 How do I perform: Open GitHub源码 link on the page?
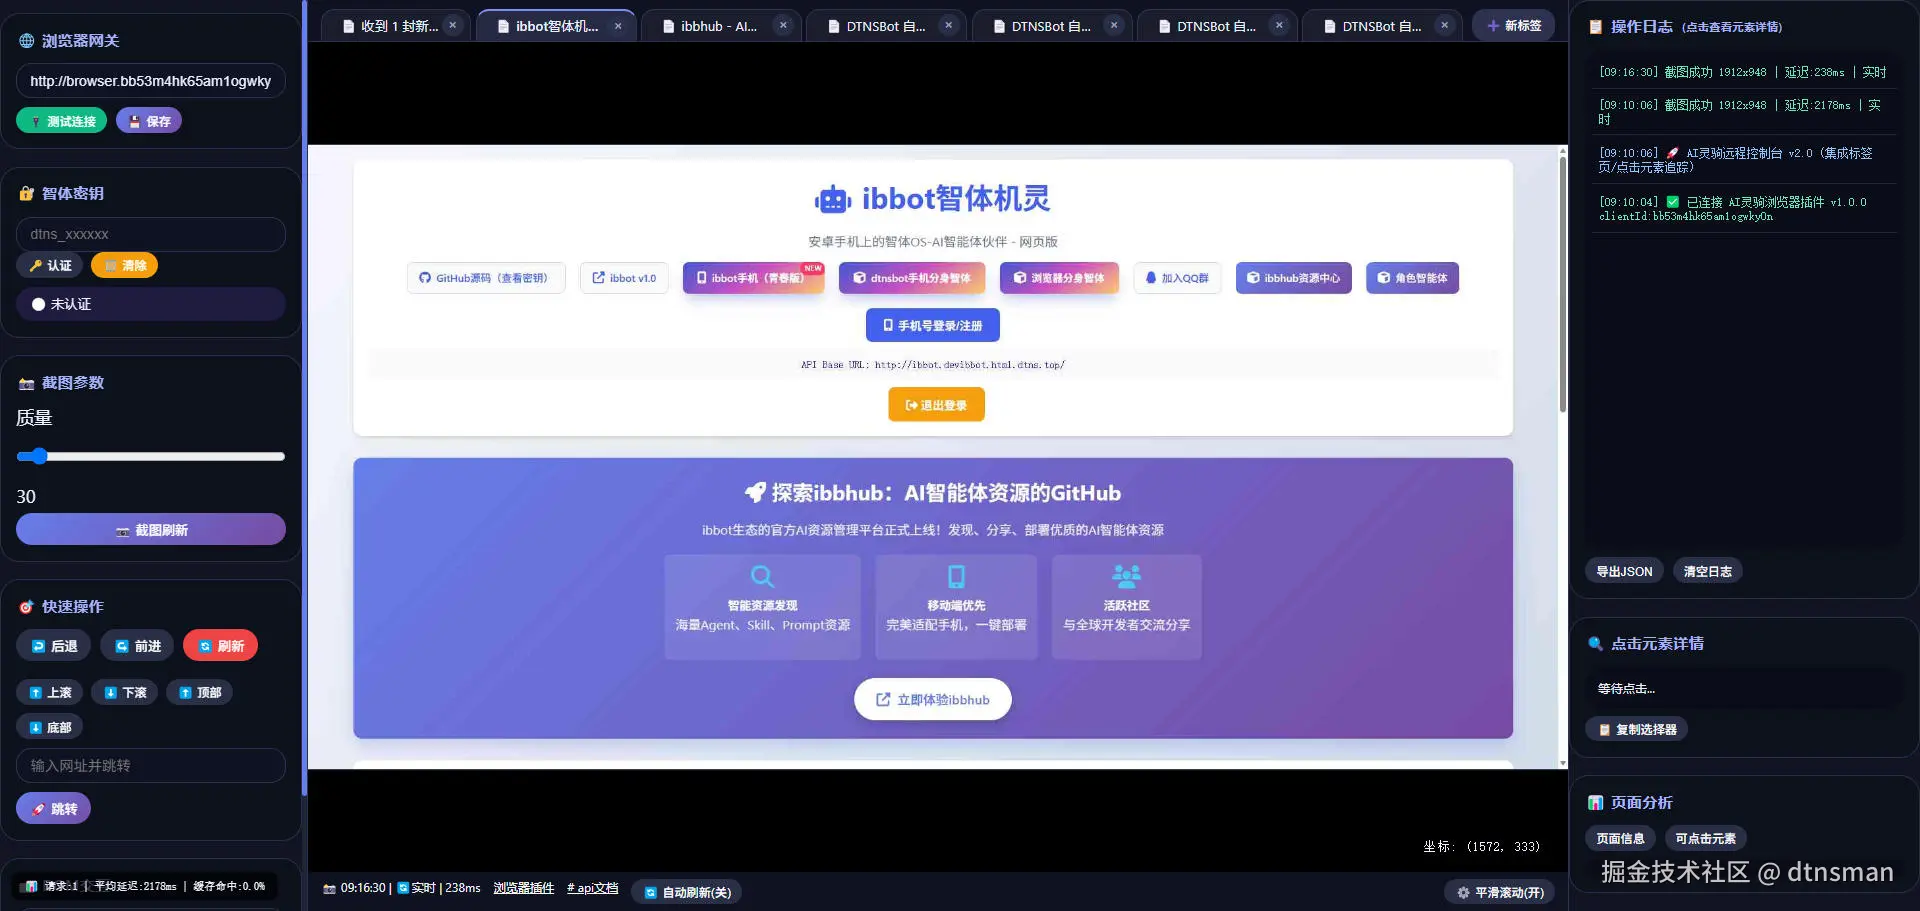click(x=486, y=278)
